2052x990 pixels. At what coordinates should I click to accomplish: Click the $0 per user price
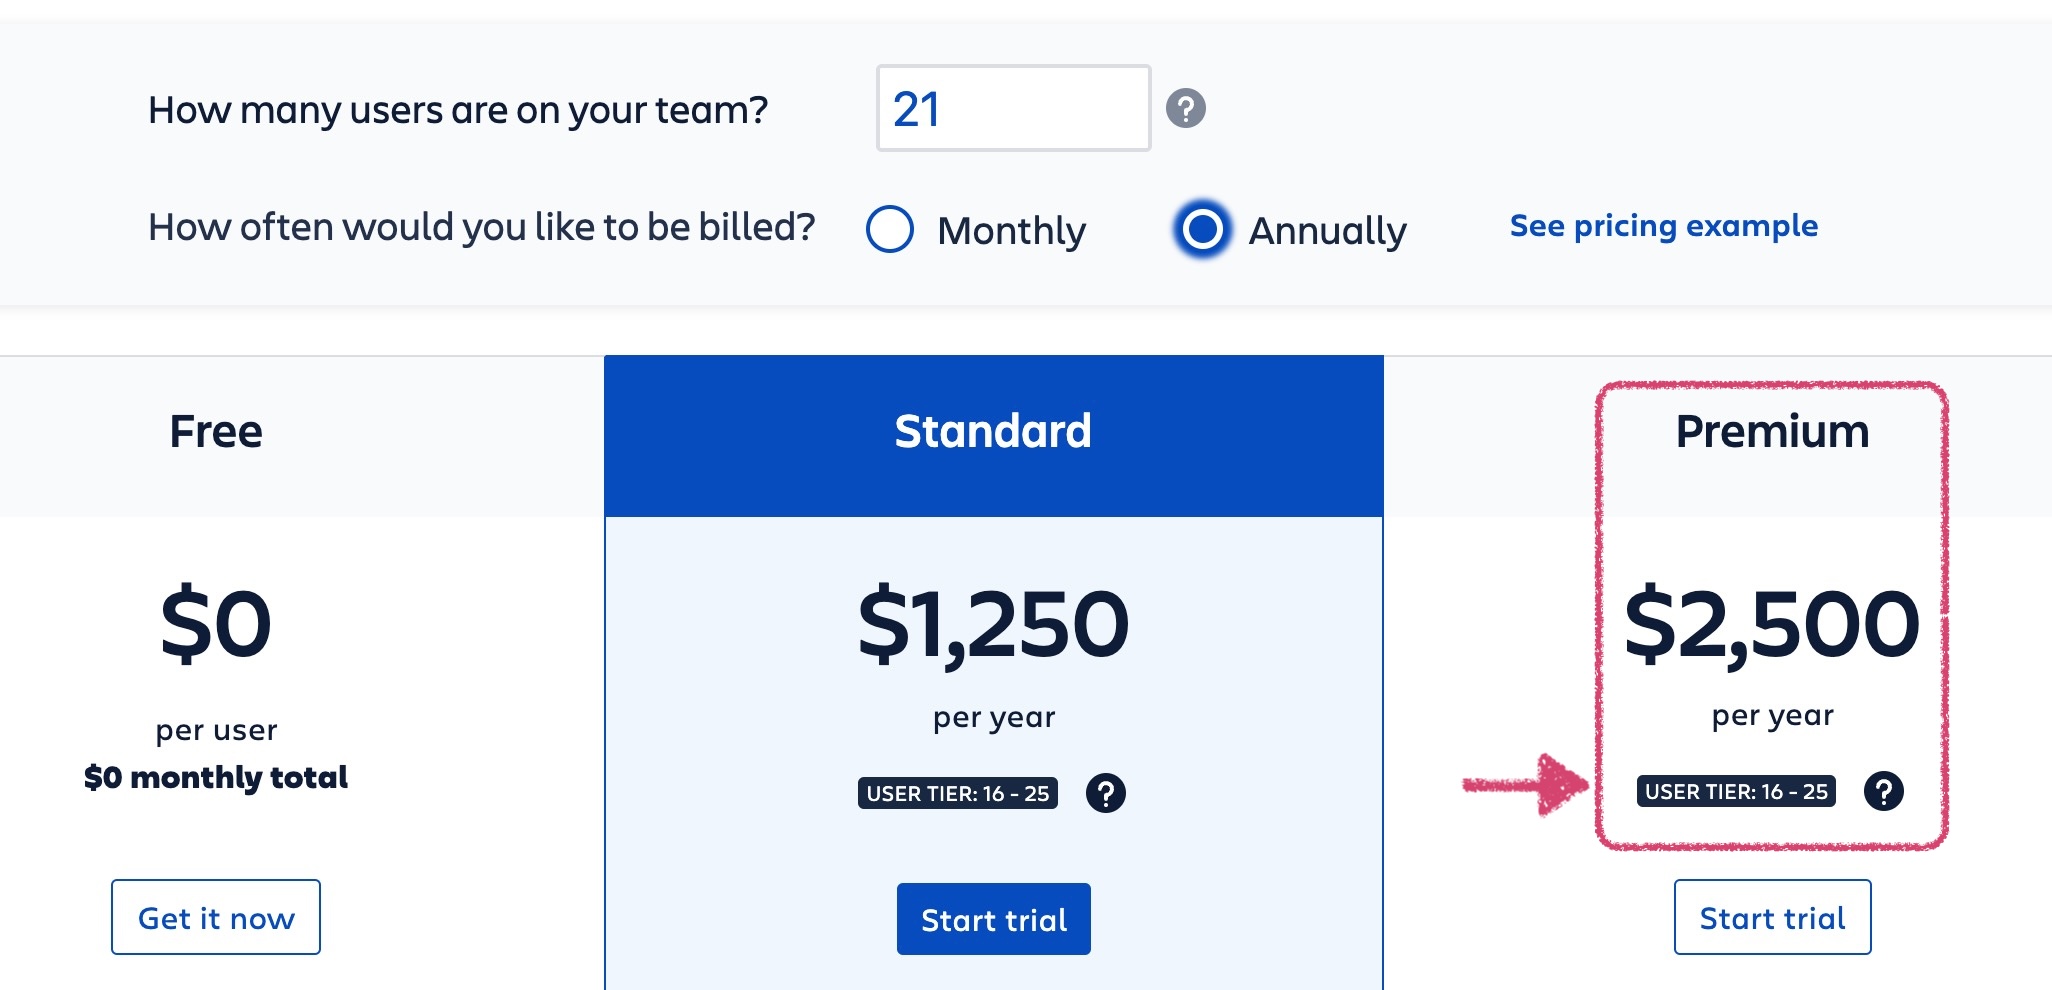click(216, 624)
